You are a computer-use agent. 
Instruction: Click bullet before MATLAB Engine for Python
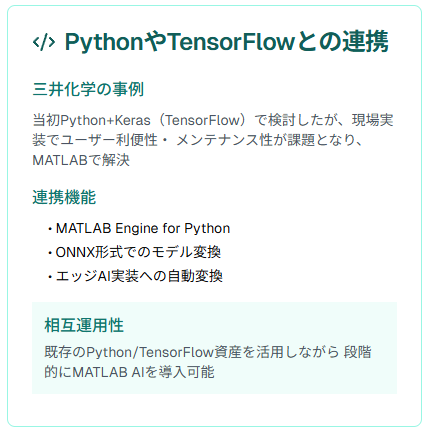tap(50, 229)
